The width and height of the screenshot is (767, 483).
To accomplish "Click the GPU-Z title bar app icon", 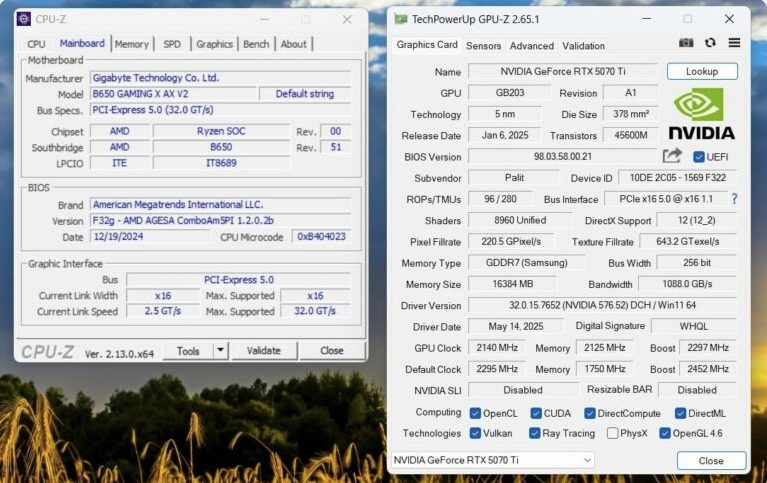I will pyautogui.click(x=401, y=19).
